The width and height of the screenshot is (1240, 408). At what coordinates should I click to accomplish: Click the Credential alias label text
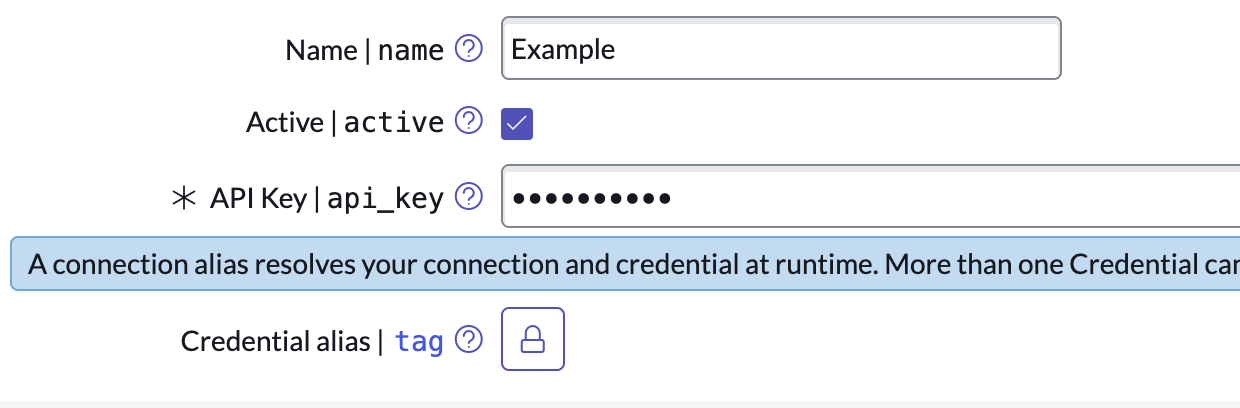[275, 342]
